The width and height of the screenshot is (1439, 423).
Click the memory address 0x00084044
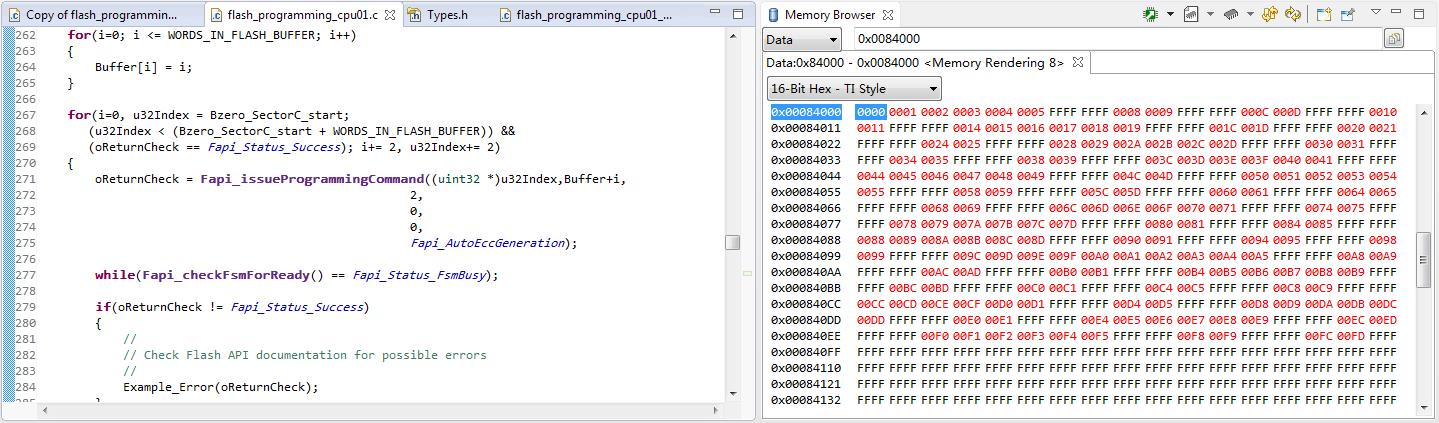tap(806, 176)
